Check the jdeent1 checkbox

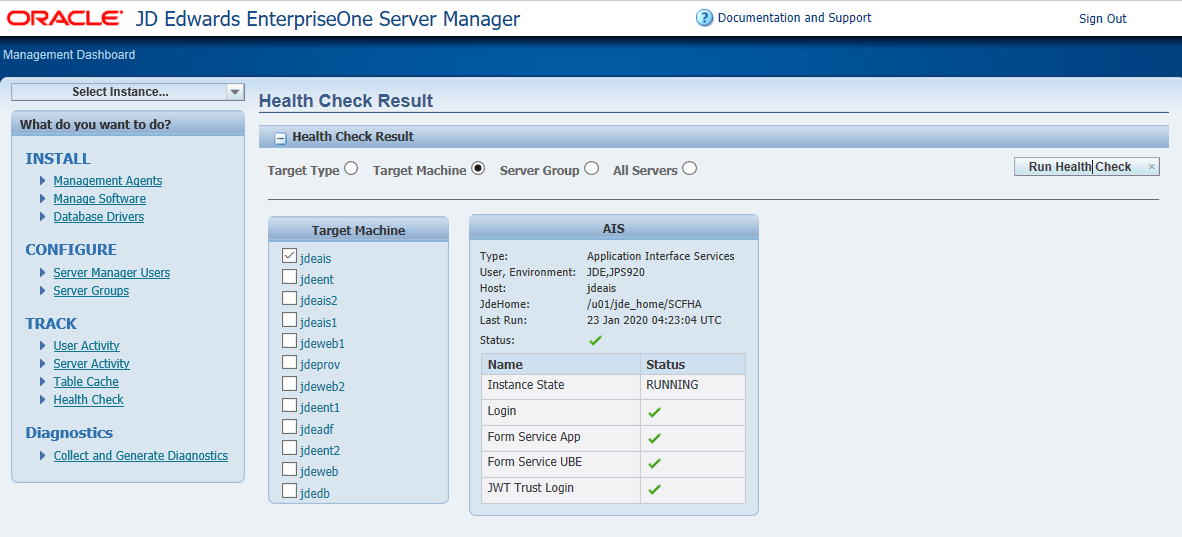pos(289,405)
